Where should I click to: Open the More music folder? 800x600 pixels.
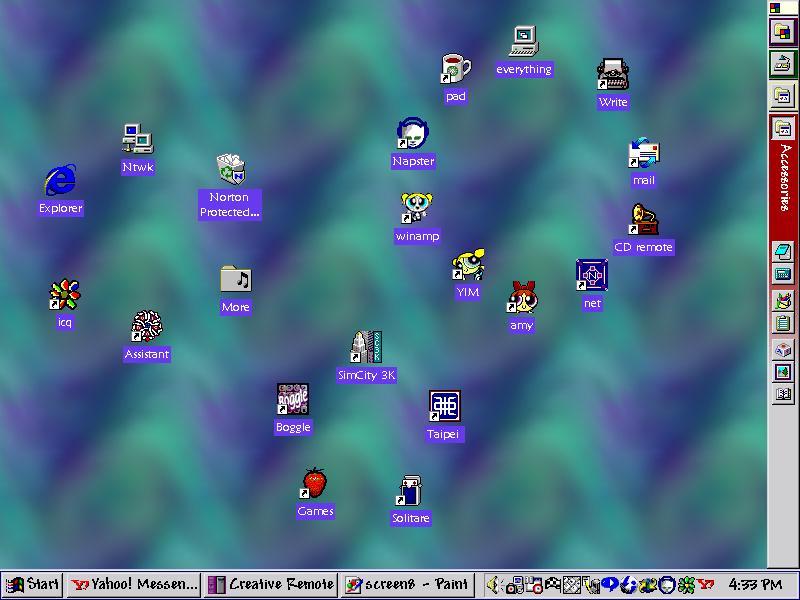pyautogui.click(x=235, y=279)
